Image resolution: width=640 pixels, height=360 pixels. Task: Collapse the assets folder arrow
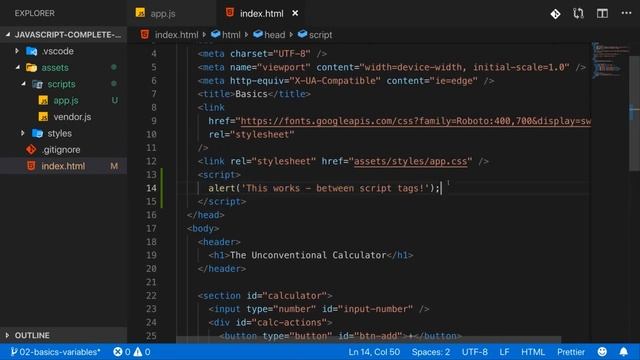[x=18, y=67]
